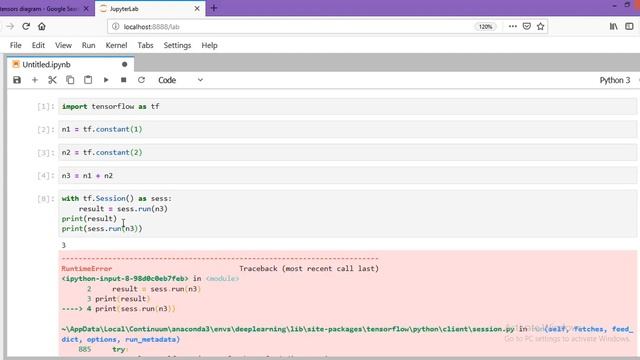Screen dimensions: 640x360
Task: Select the cell n3 = n1 + n2
Action: point(347,176)
